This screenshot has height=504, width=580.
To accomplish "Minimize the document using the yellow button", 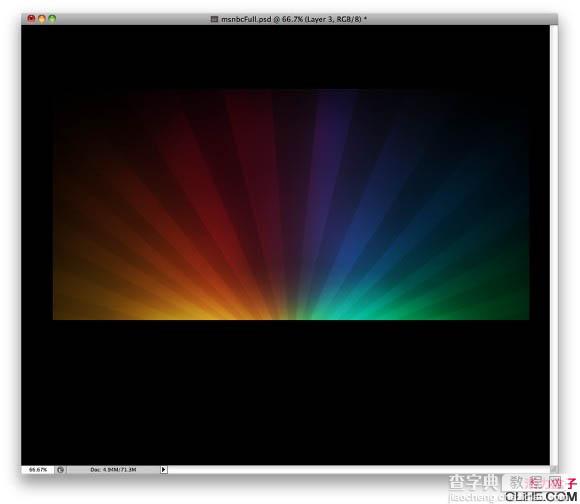I will tap(42, 18).
